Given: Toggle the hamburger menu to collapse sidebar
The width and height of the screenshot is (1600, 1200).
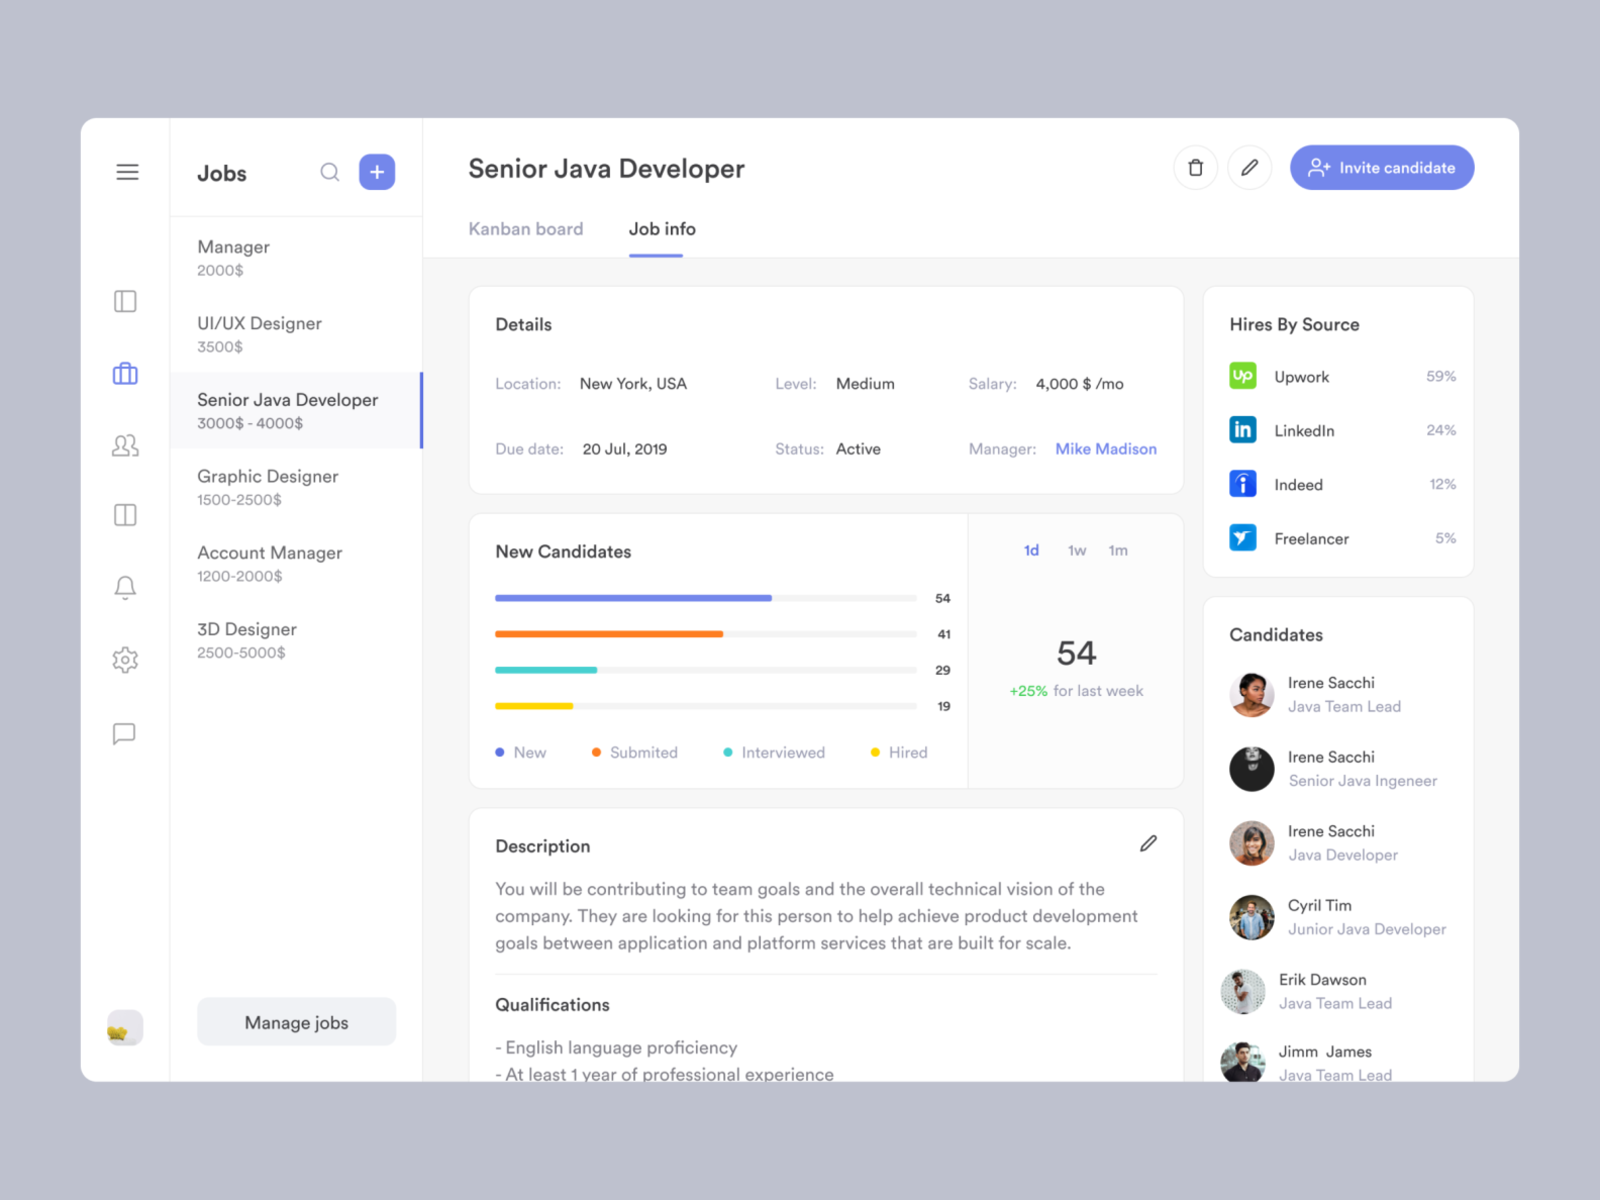Looking at the screenshot, I should click(x=127, y=171).
